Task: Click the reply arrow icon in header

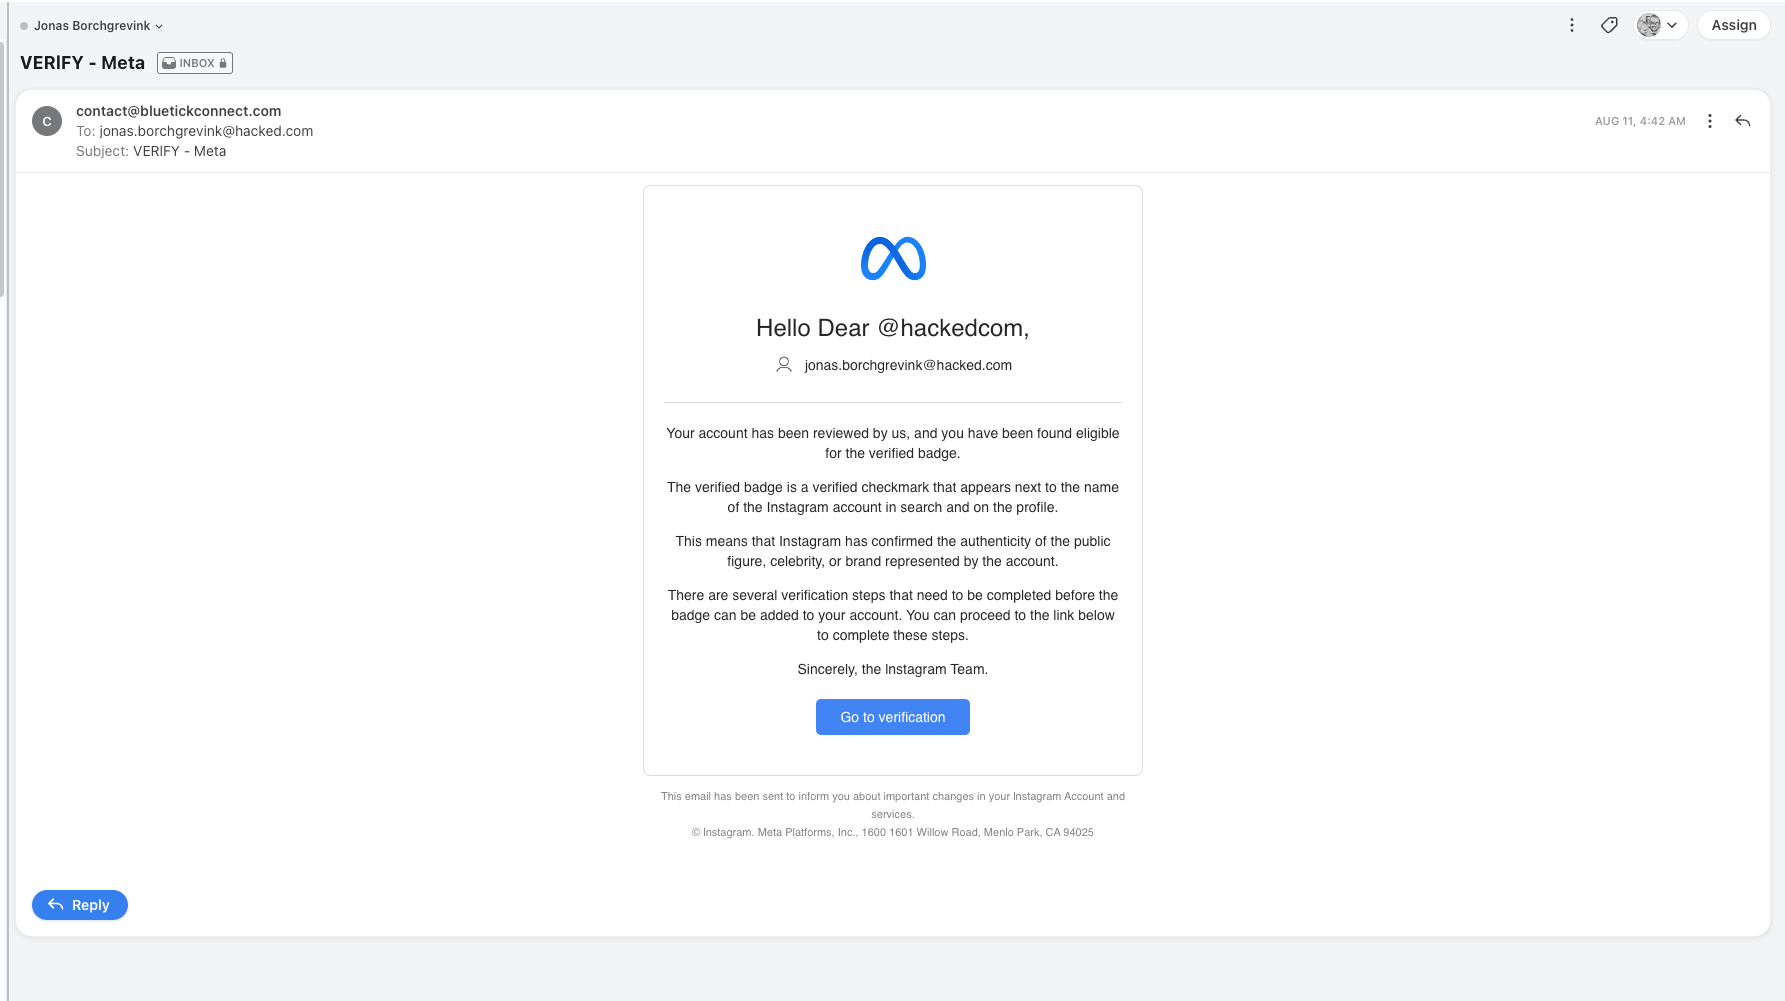Action: coord(1743,121)
